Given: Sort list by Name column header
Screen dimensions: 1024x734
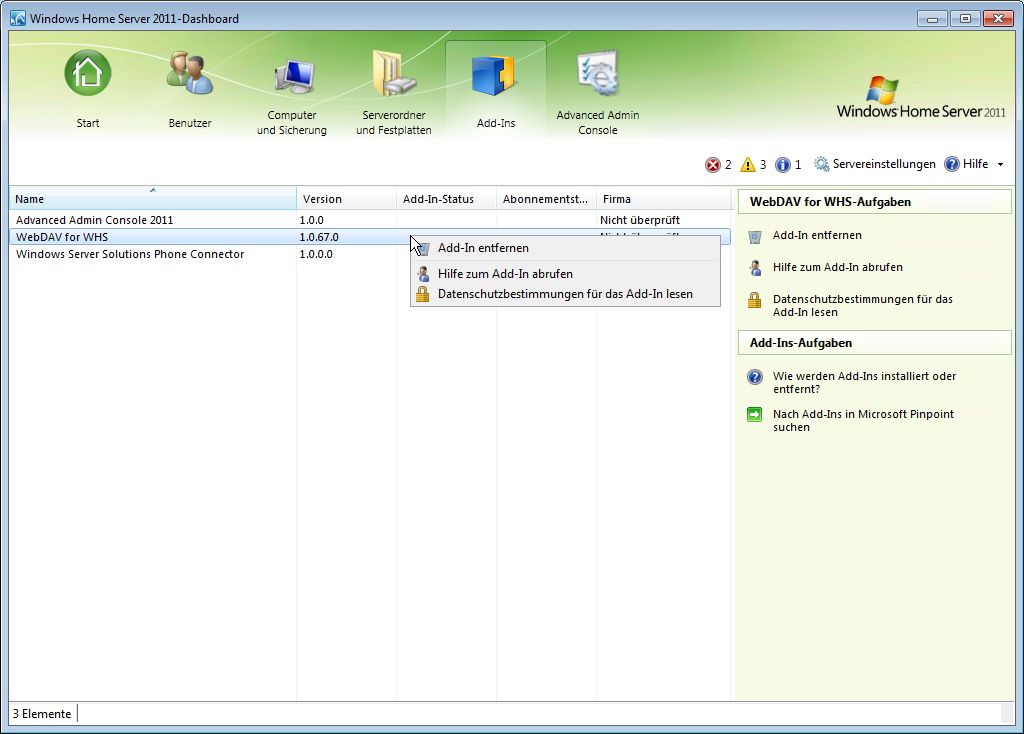Looking at the screenshot, I should pyautogui.click(x=153, y=199).
